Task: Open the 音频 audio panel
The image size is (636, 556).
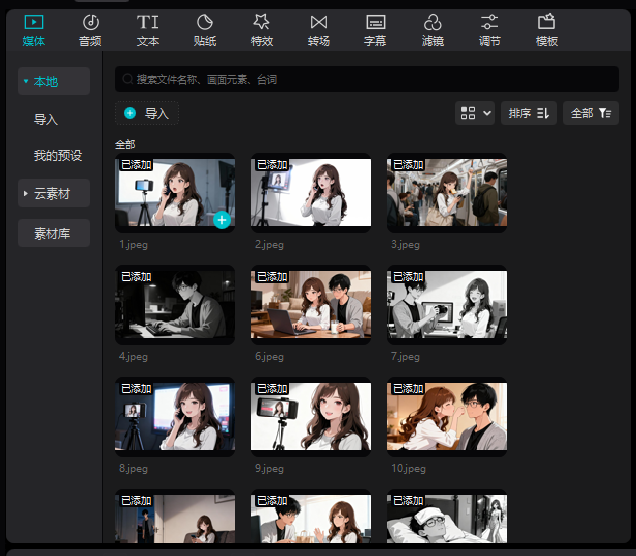Action: click(x=90, y=30)
